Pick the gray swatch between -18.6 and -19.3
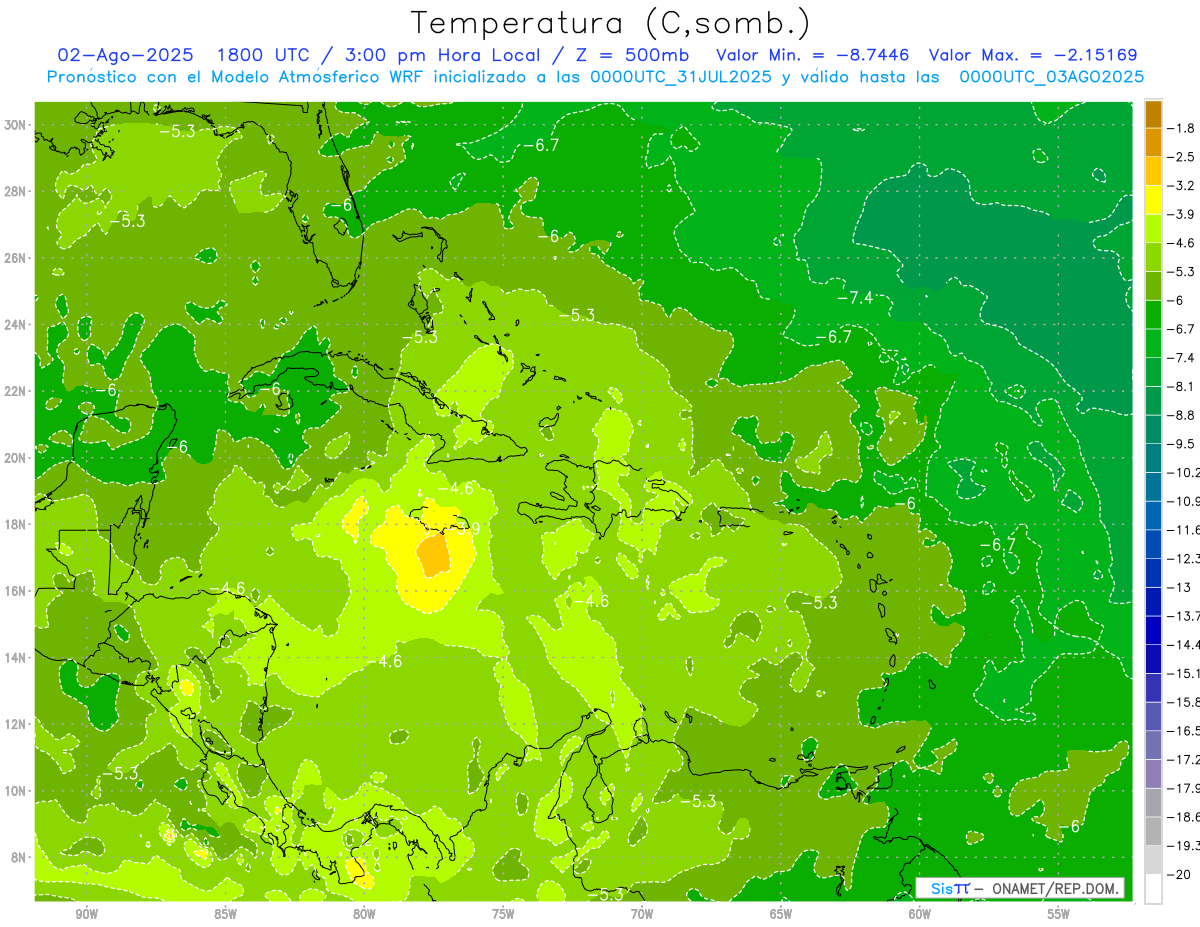The width and height of the screenshot is (1200, 927). point(1153,831)
